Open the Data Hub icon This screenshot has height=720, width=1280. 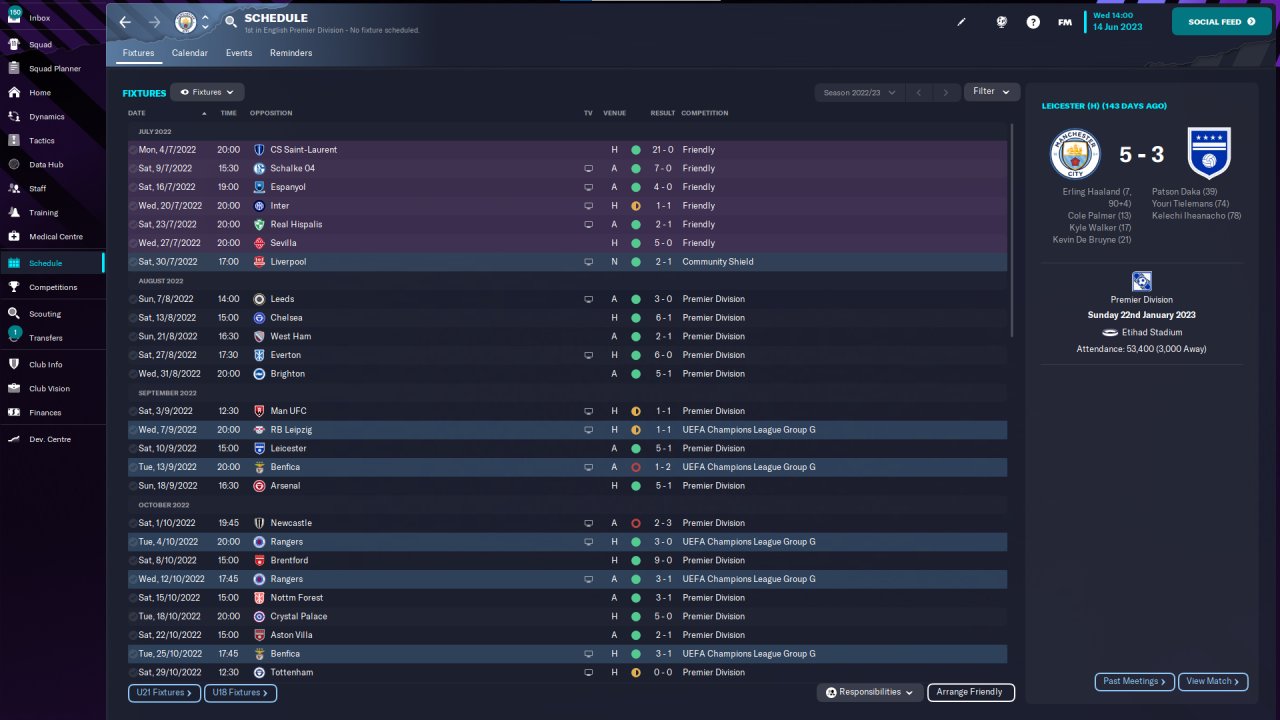click(14, 164)
